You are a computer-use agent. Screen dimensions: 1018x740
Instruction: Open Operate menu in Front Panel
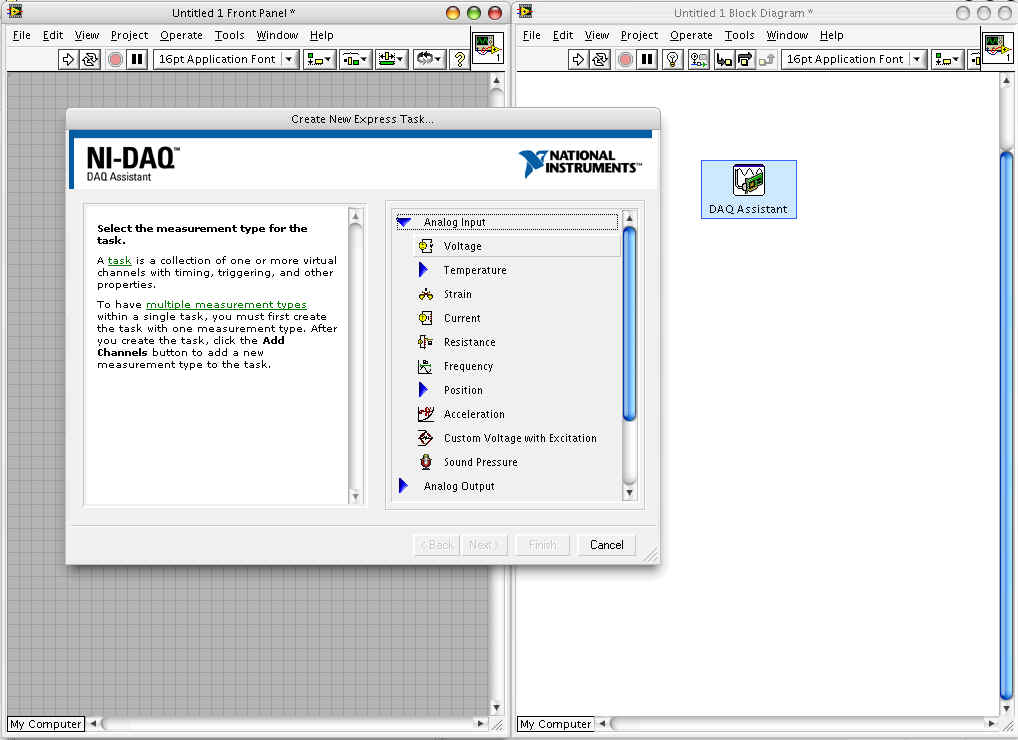181,35
